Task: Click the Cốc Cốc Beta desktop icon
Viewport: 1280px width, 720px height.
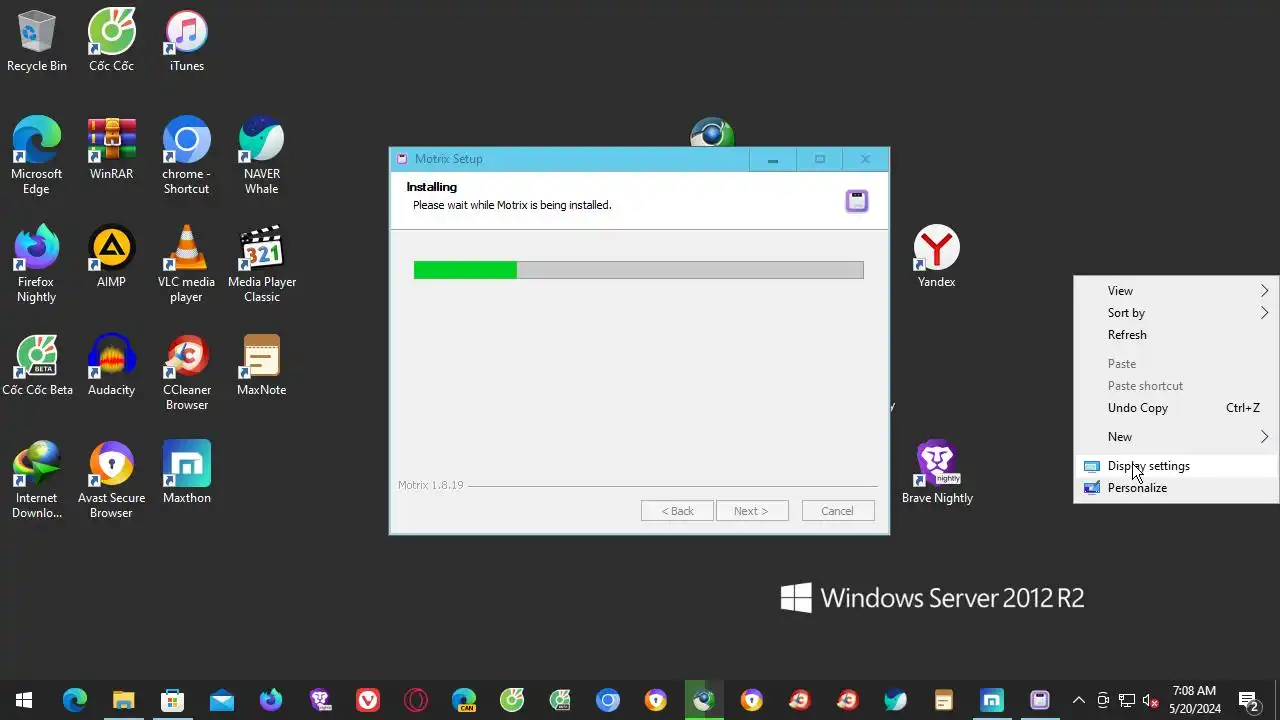Action: point(37,365)
